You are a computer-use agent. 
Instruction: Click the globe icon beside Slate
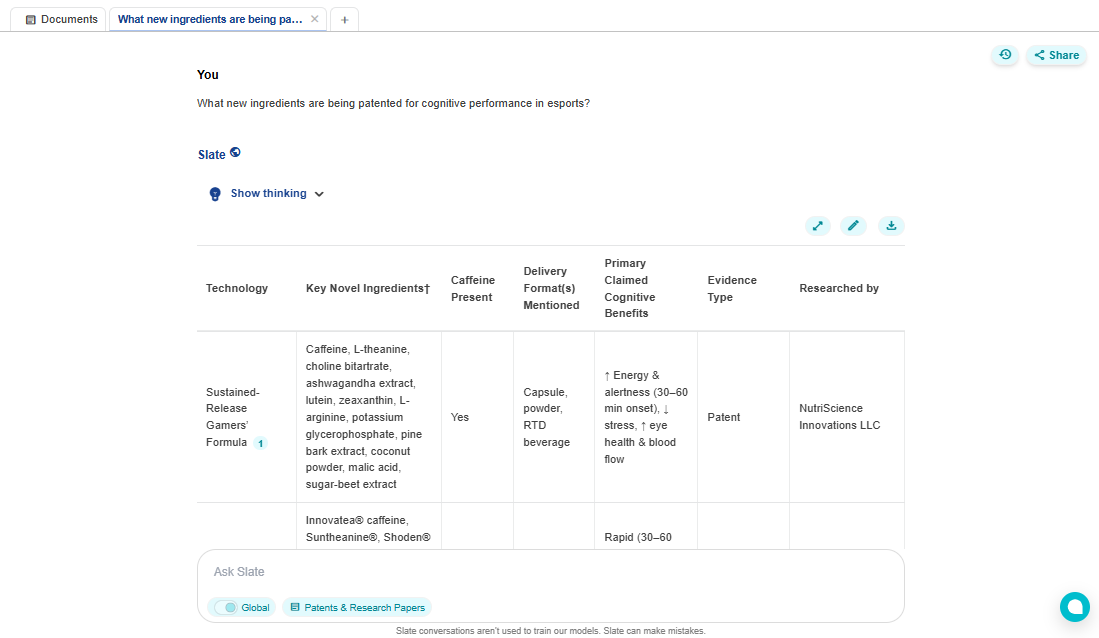[235, 153]
